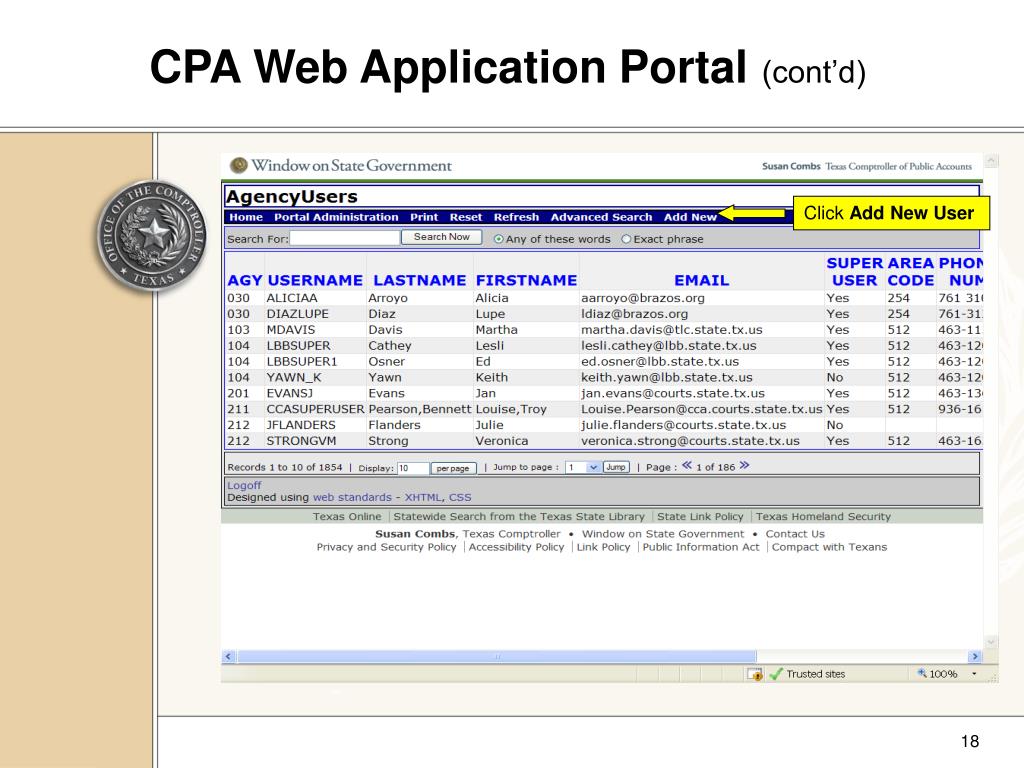The image size is (1024, 768).
Task: Click the Display records count field
Action: coord(413,468)
